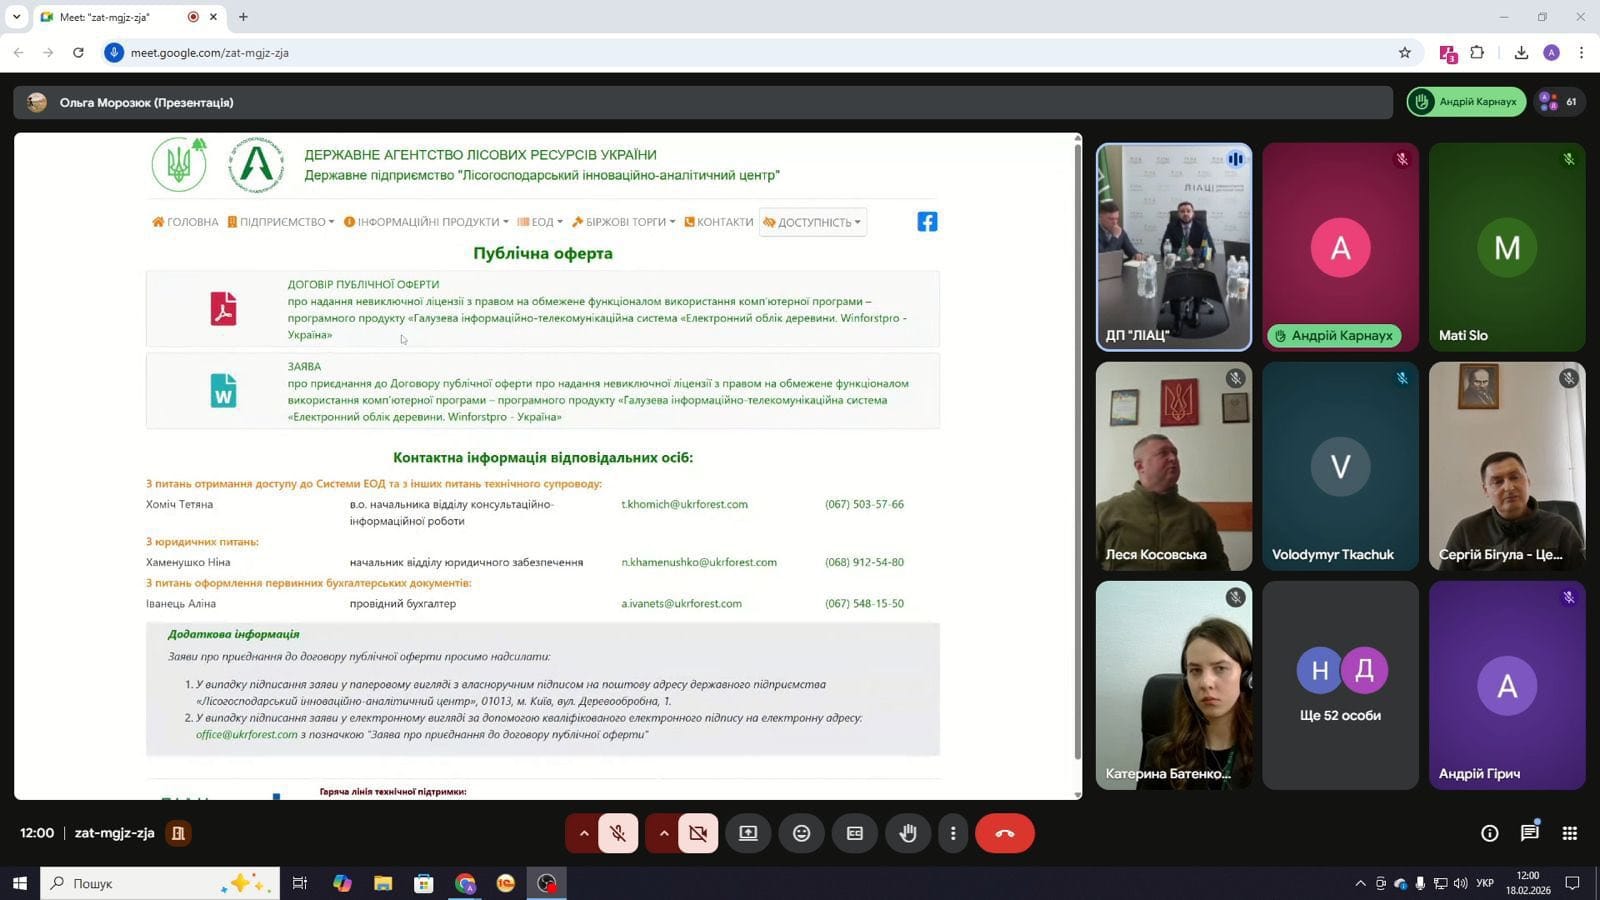Click the host controls icon next to meeting code
The height and width of the screenshot is (900, 1600).
(x=178, y=833)
